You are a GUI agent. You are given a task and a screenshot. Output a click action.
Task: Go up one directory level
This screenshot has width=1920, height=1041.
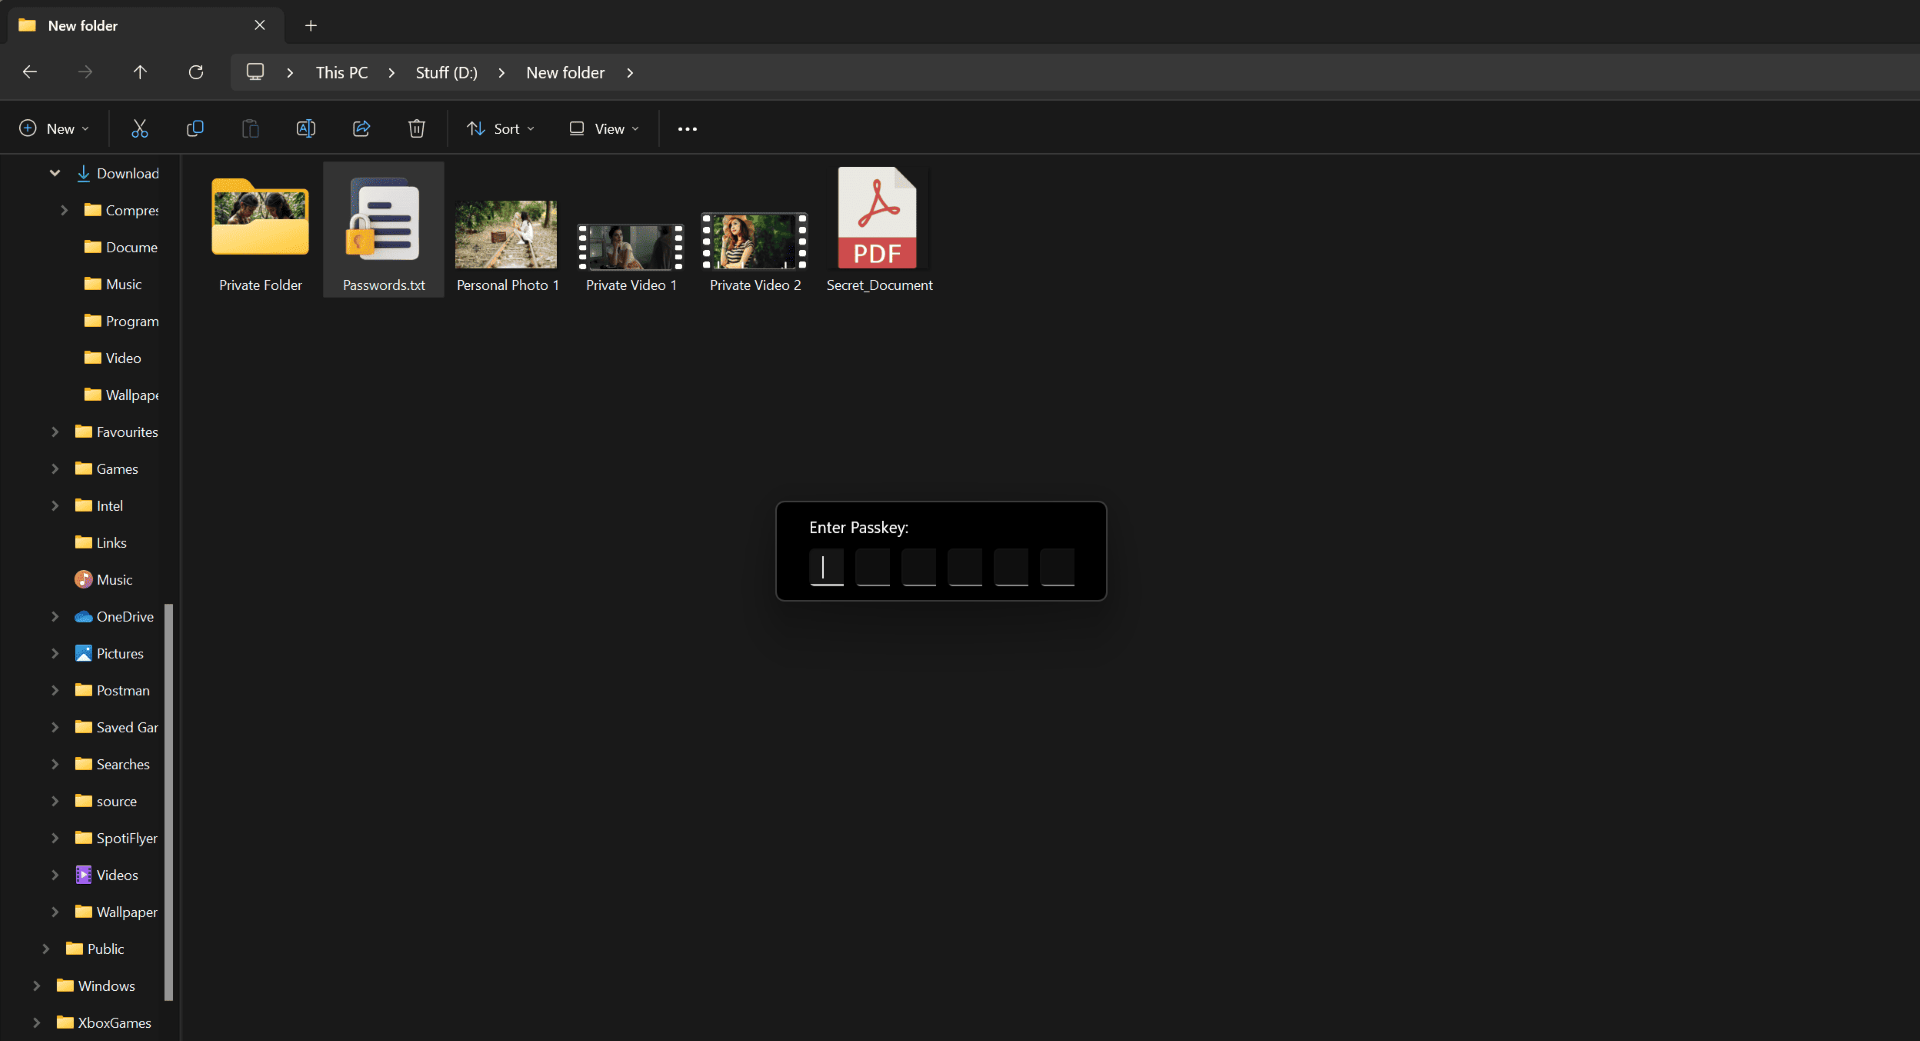[140, 72]
